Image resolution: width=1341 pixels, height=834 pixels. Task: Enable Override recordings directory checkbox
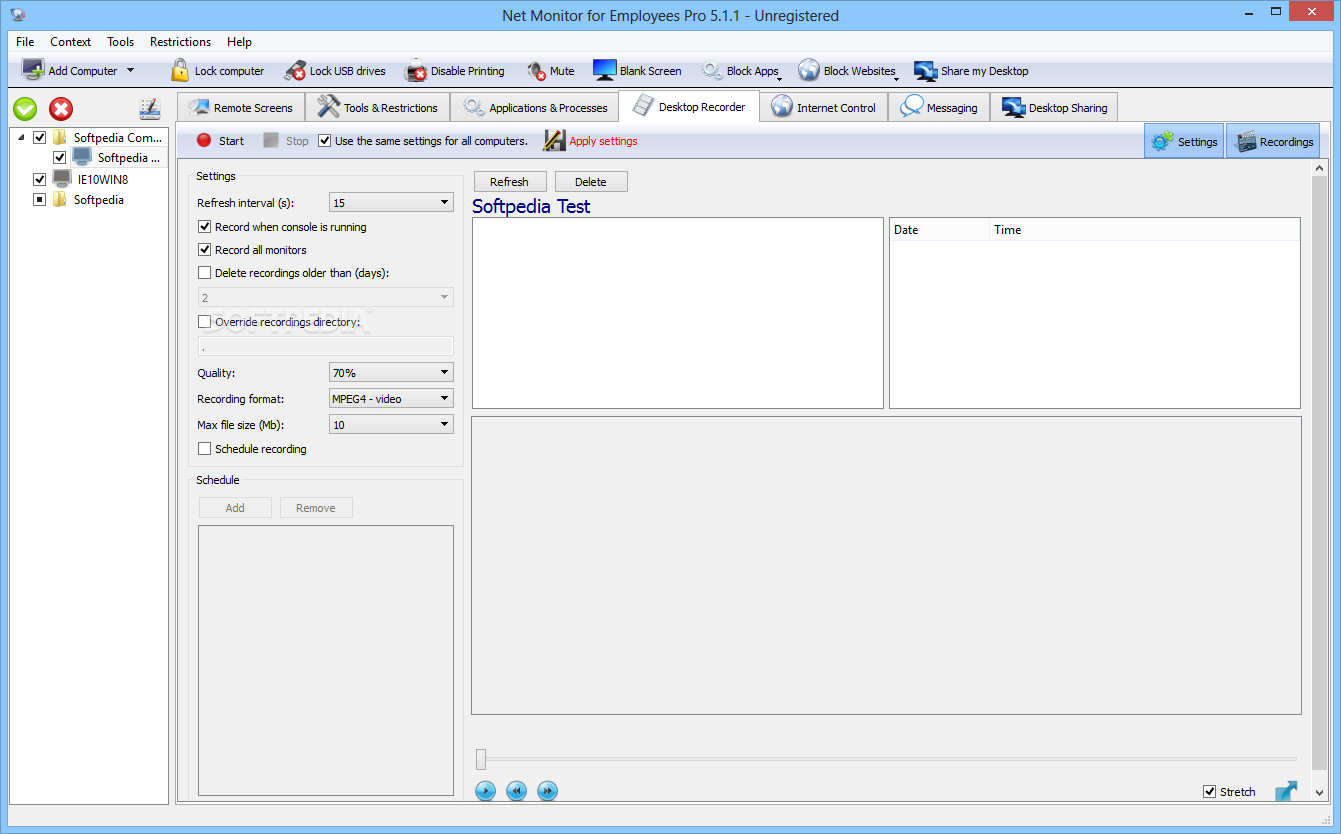(205, 322)
